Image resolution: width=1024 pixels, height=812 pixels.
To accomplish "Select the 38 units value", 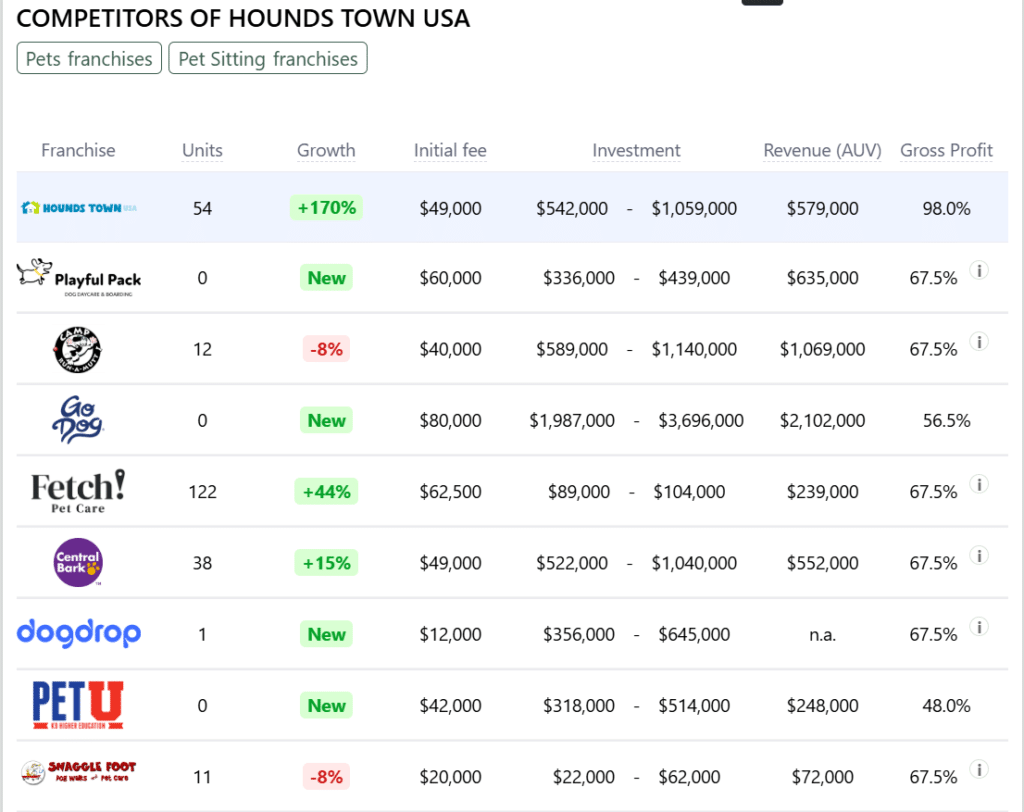I will click(x=202, y=562).
